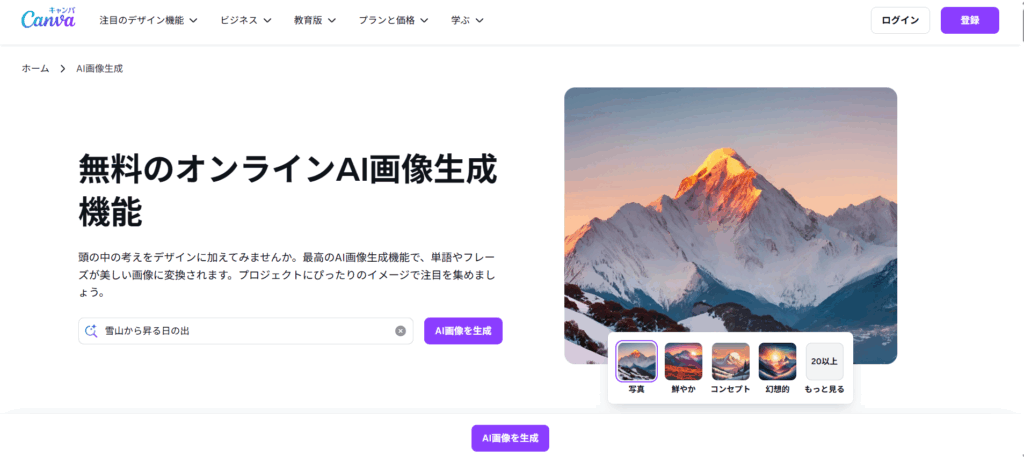Focus the 雪山から昇る日の出 prompt field

246,331
